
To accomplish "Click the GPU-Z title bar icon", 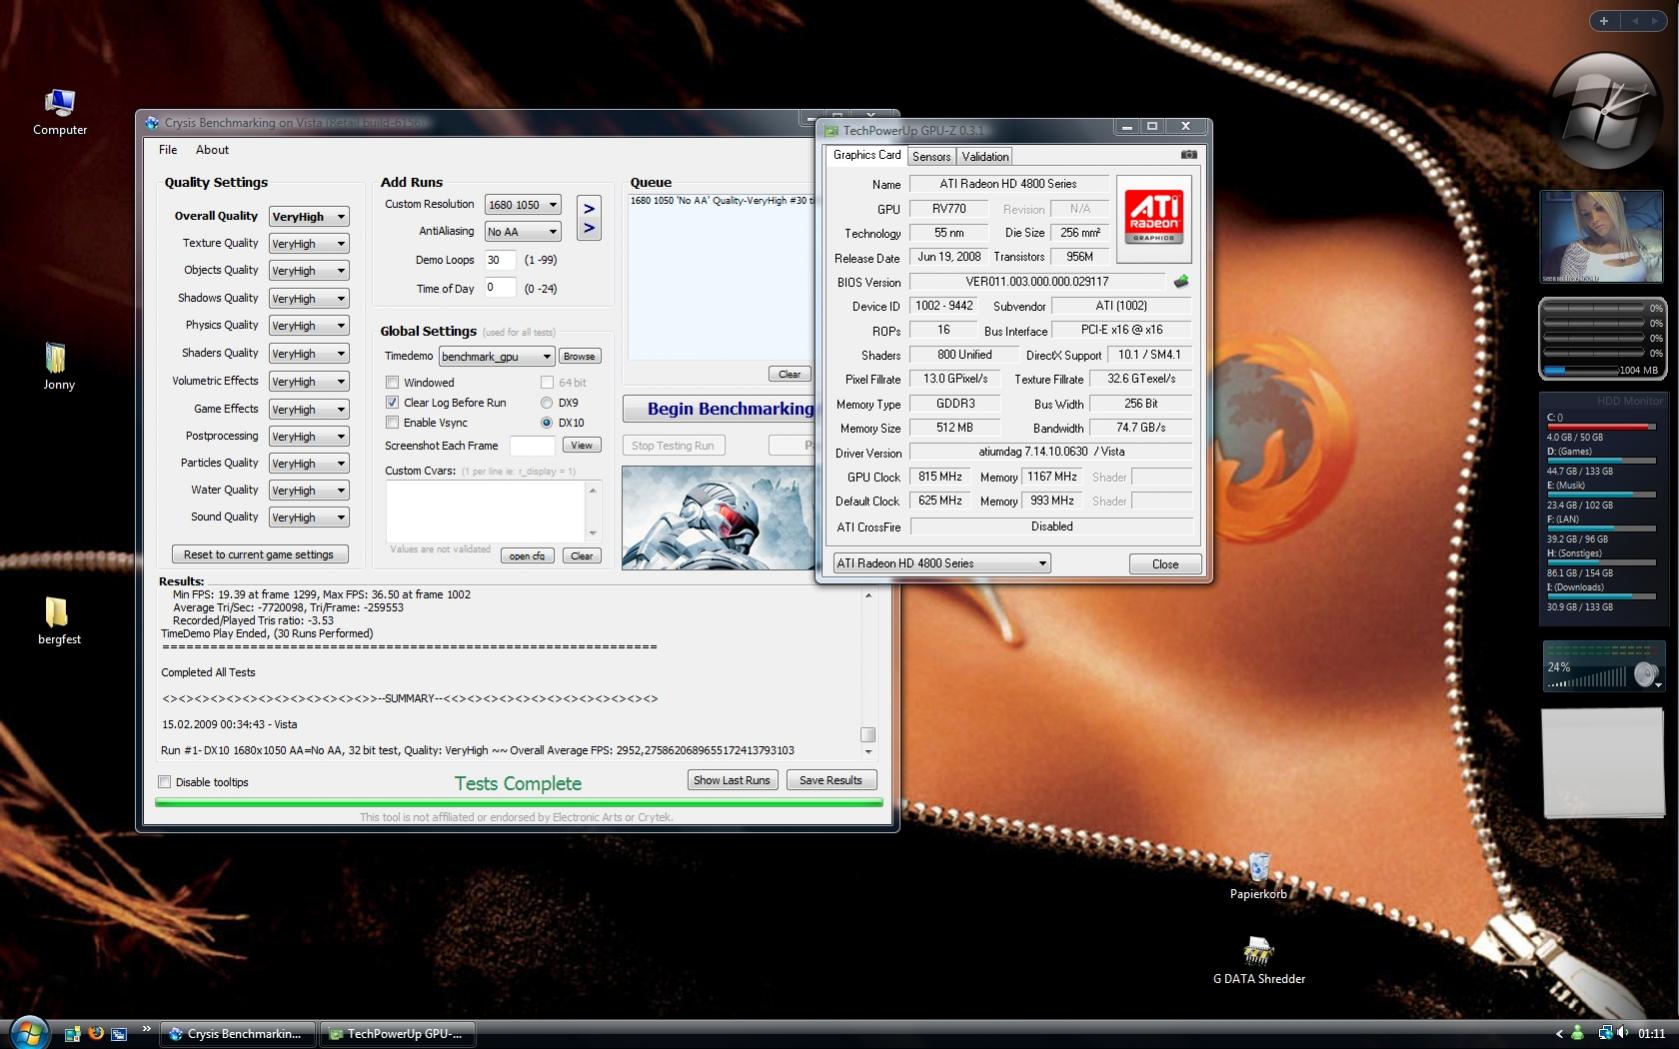I will coord(831,130).
